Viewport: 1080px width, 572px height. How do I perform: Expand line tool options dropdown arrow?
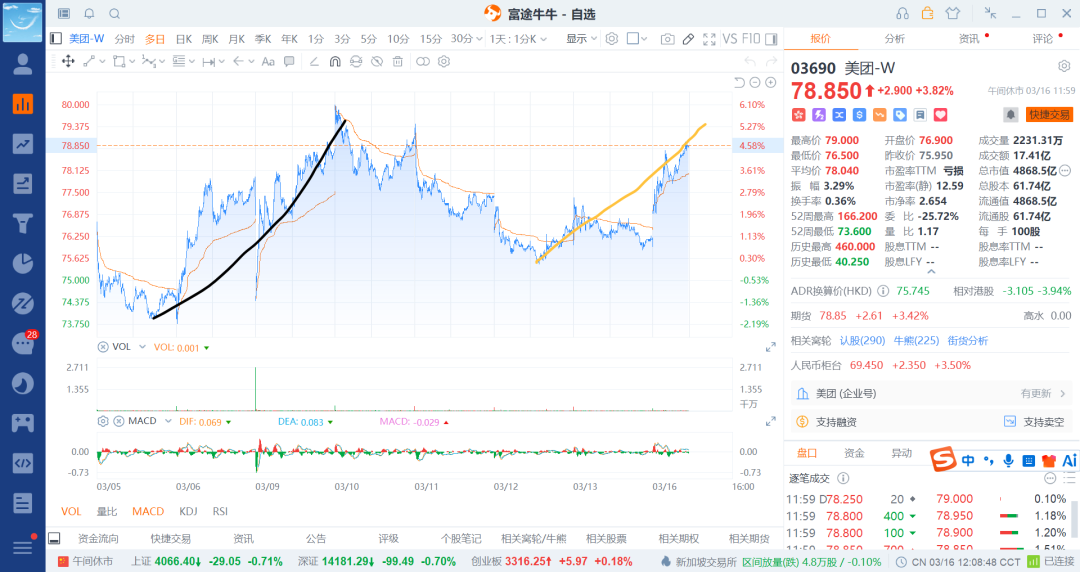coord(102,61)
